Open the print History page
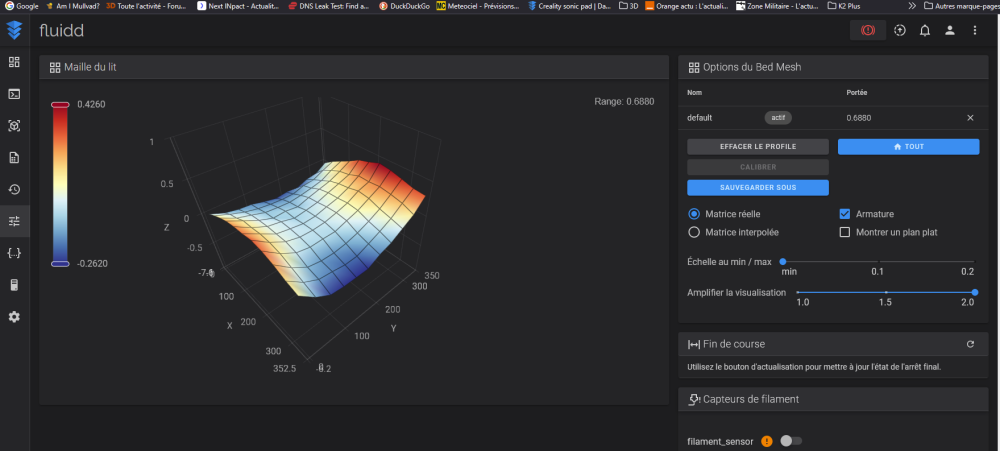Viewport: 1000px width, 451px height. click(x=14, y=189)
